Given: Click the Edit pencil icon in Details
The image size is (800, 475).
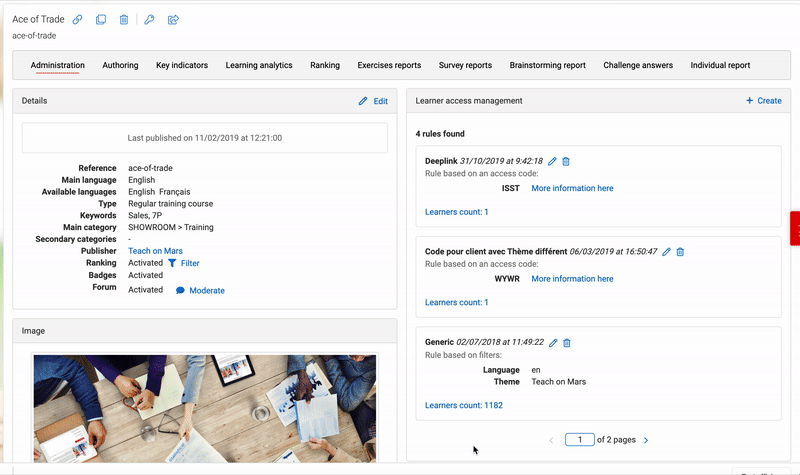Looking at the screenshot, I should (363, 101).
